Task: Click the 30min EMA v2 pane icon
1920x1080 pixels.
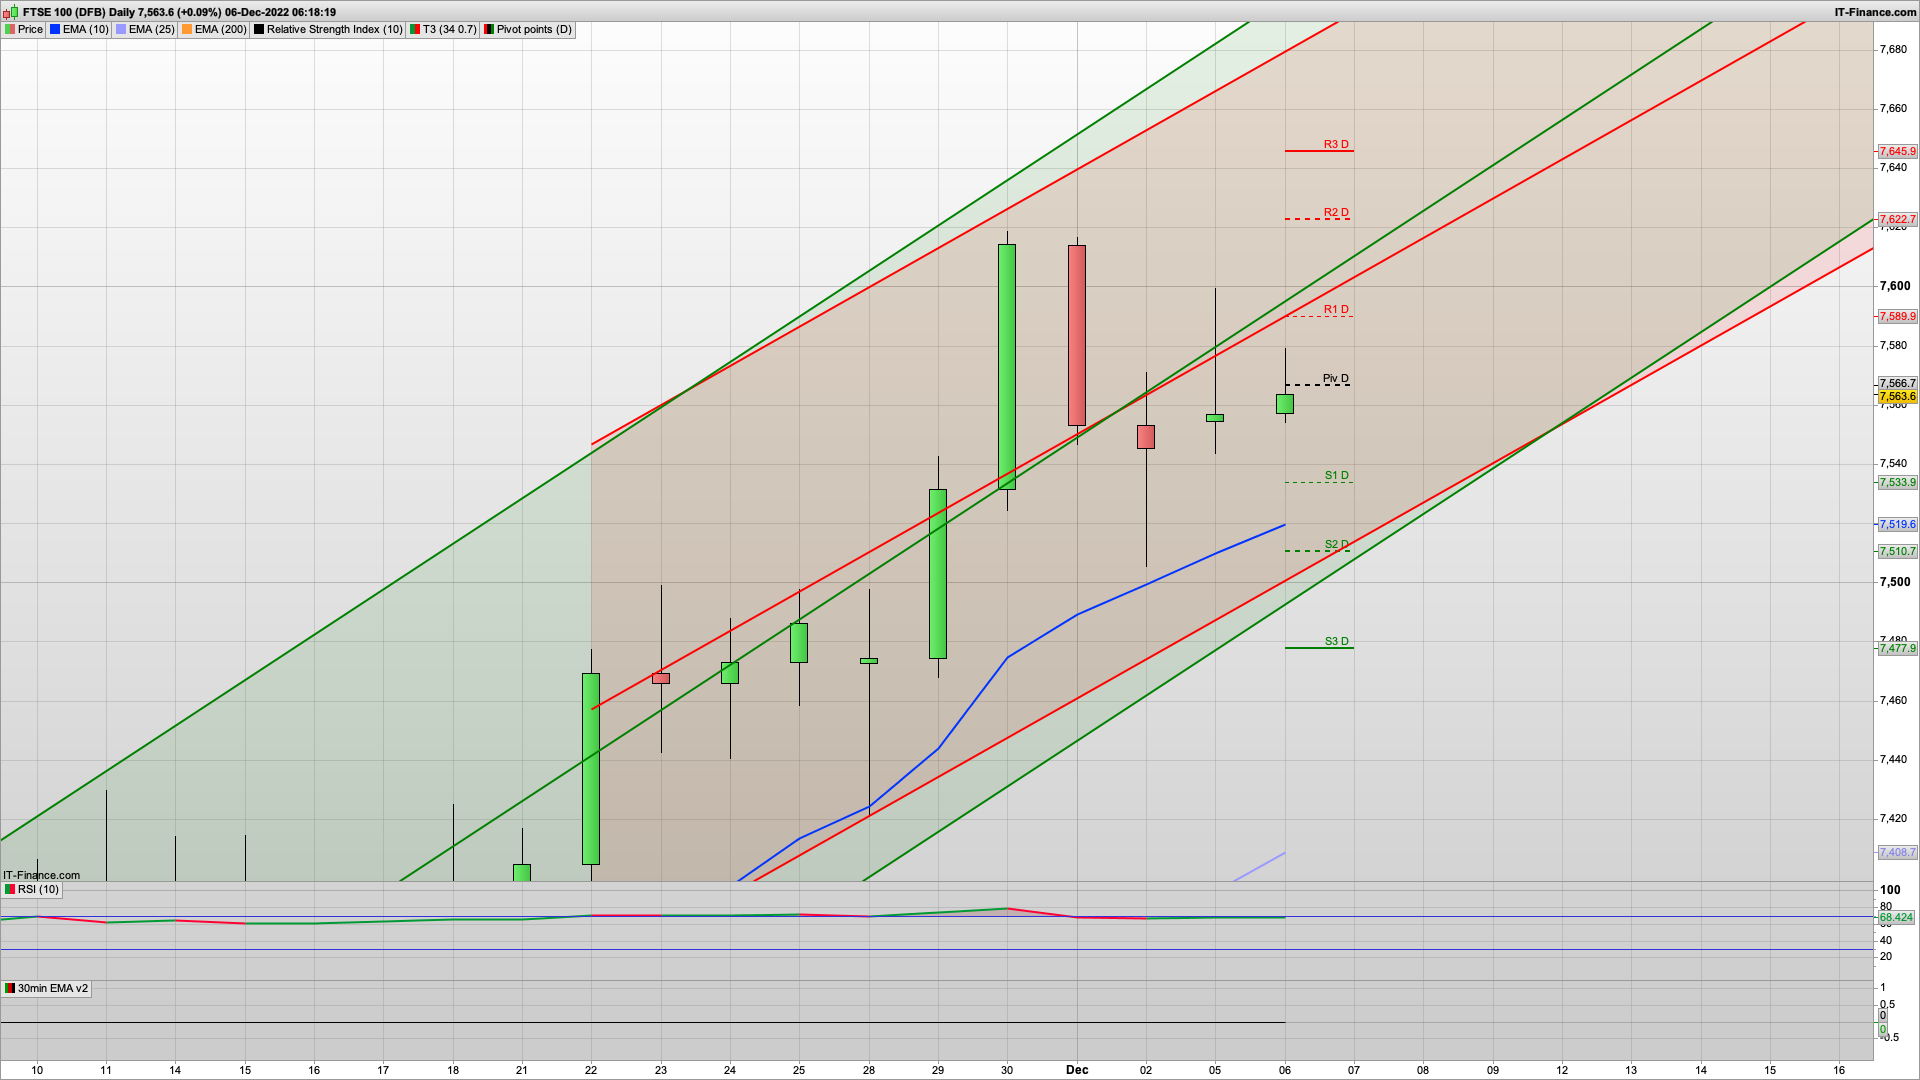Action: click(x=10, y=989)
